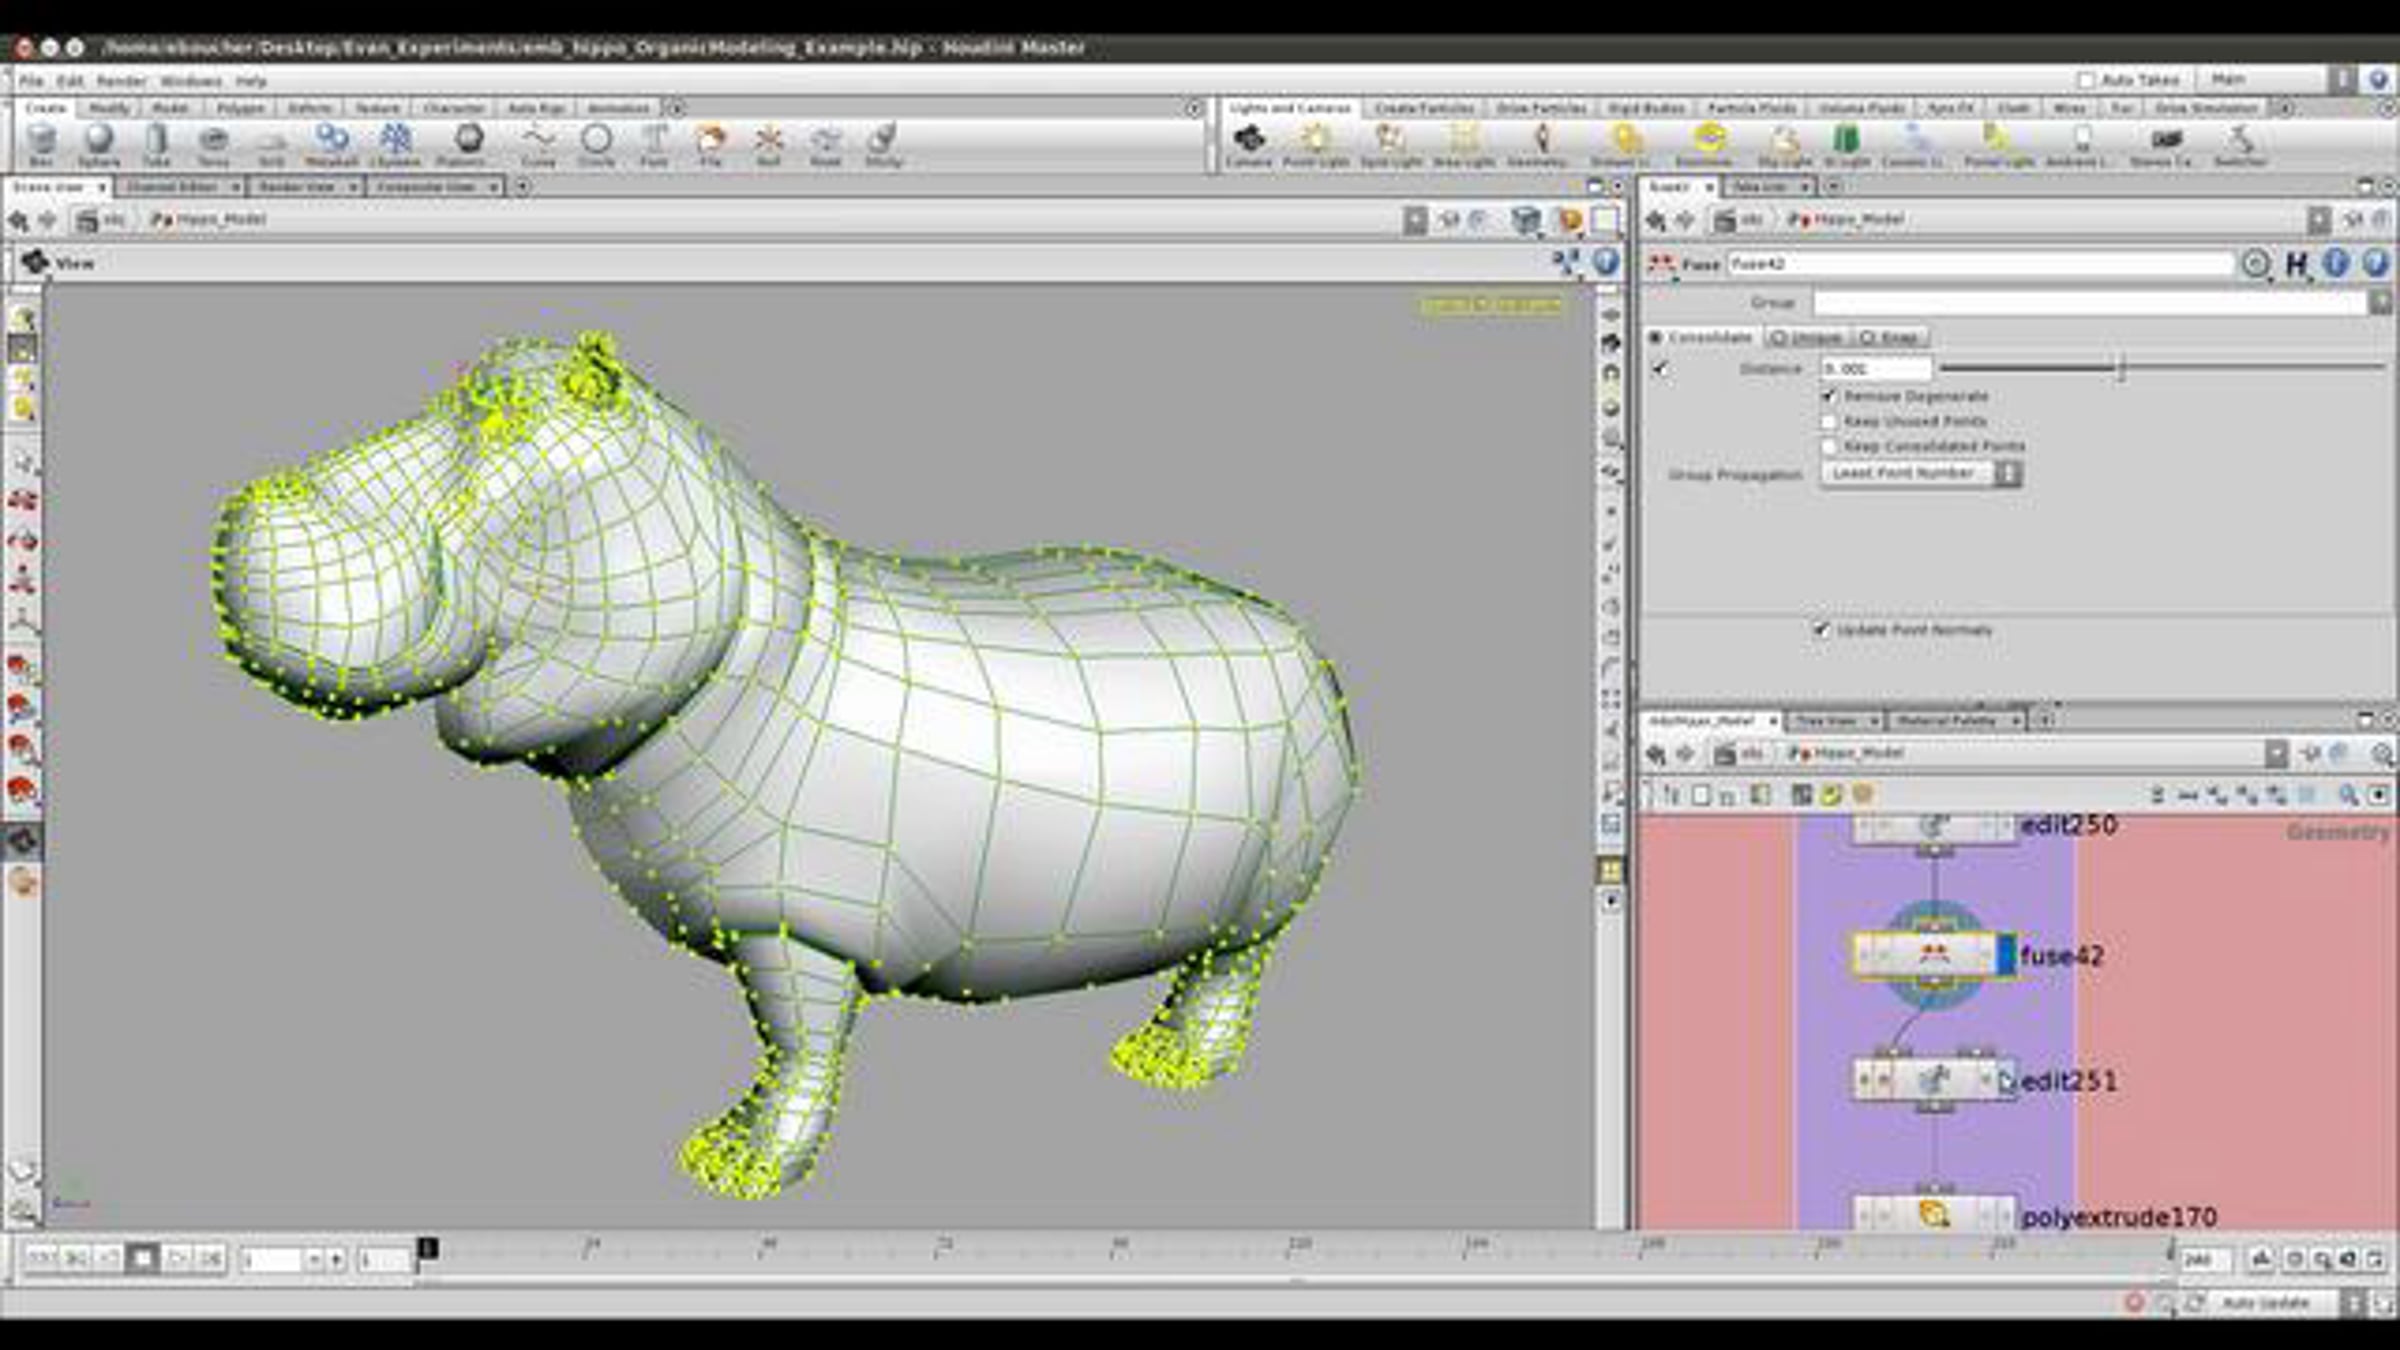Add an Ambient Light from the shelf
This screenshot has width=2400, height=1350.
(2078, 144)
